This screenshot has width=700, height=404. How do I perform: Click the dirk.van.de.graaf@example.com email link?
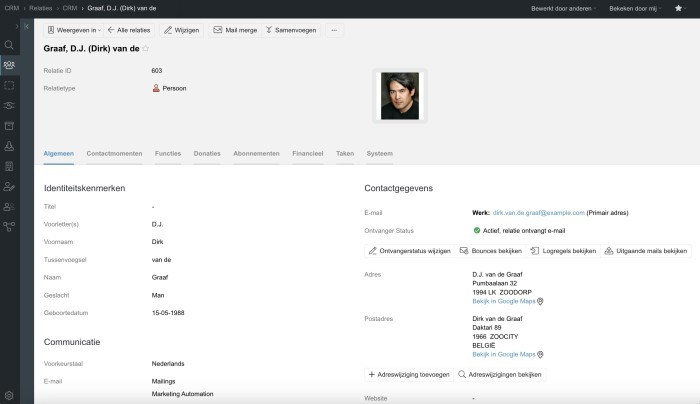tap(538, 213)
